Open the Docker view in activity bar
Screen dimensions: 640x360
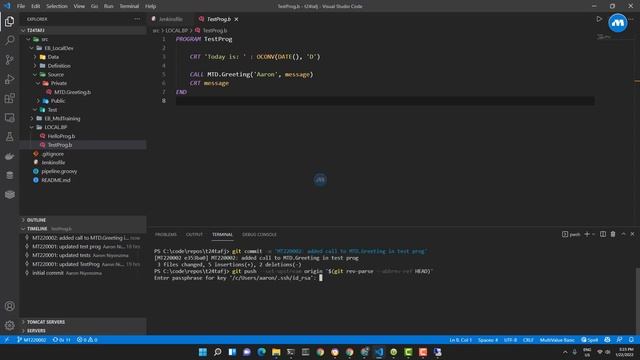[x=9, y=156]
